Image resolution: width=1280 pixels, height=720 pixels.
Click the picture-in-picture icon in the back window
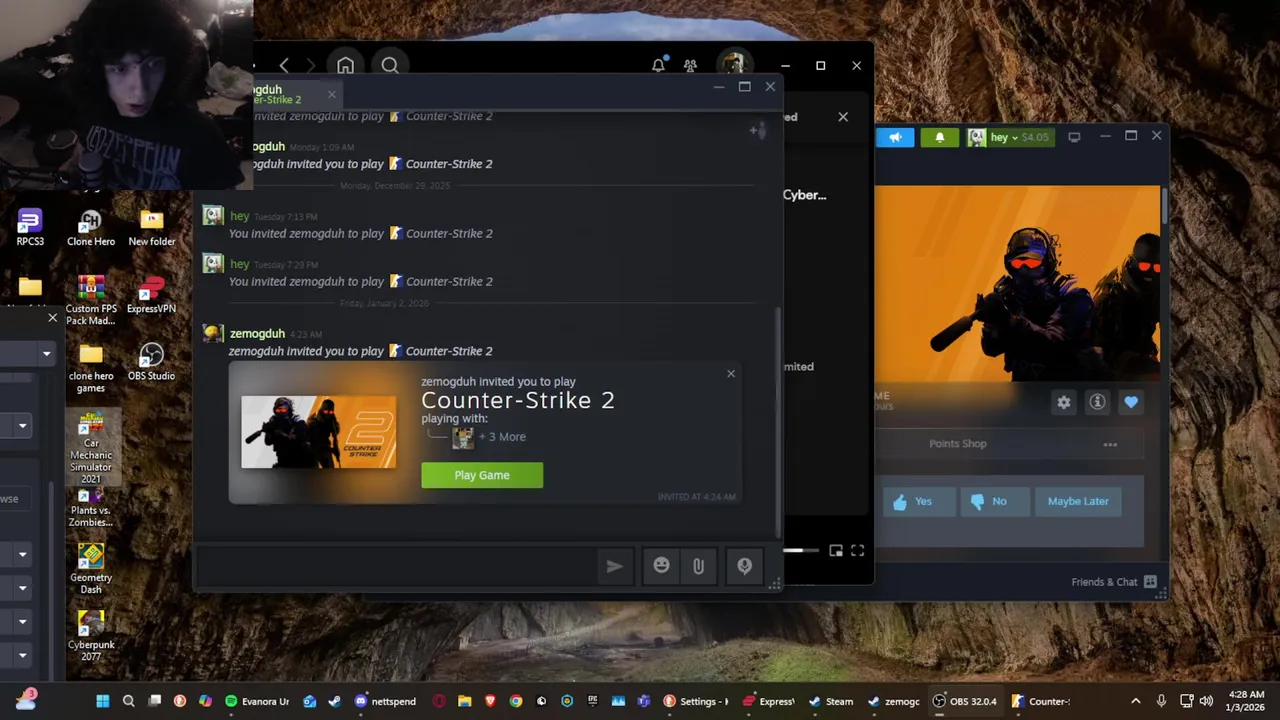[836, 551]
